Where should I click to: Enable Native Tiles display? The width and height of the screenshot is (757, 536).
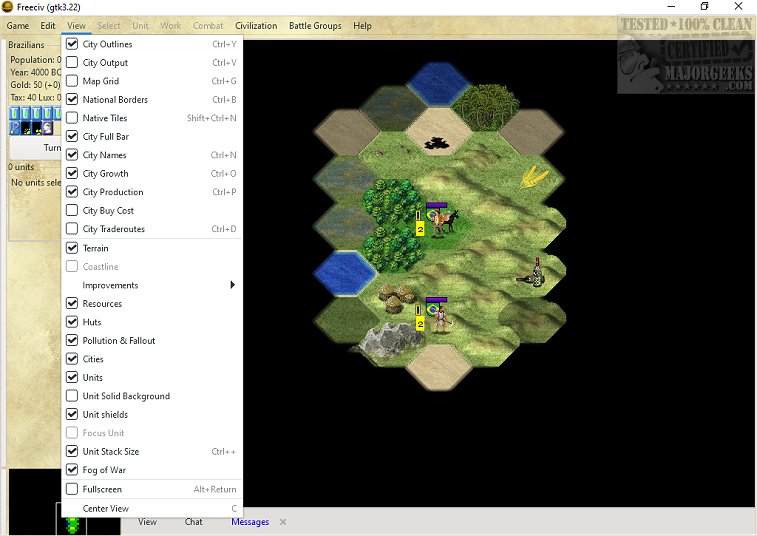click(72, 118)
